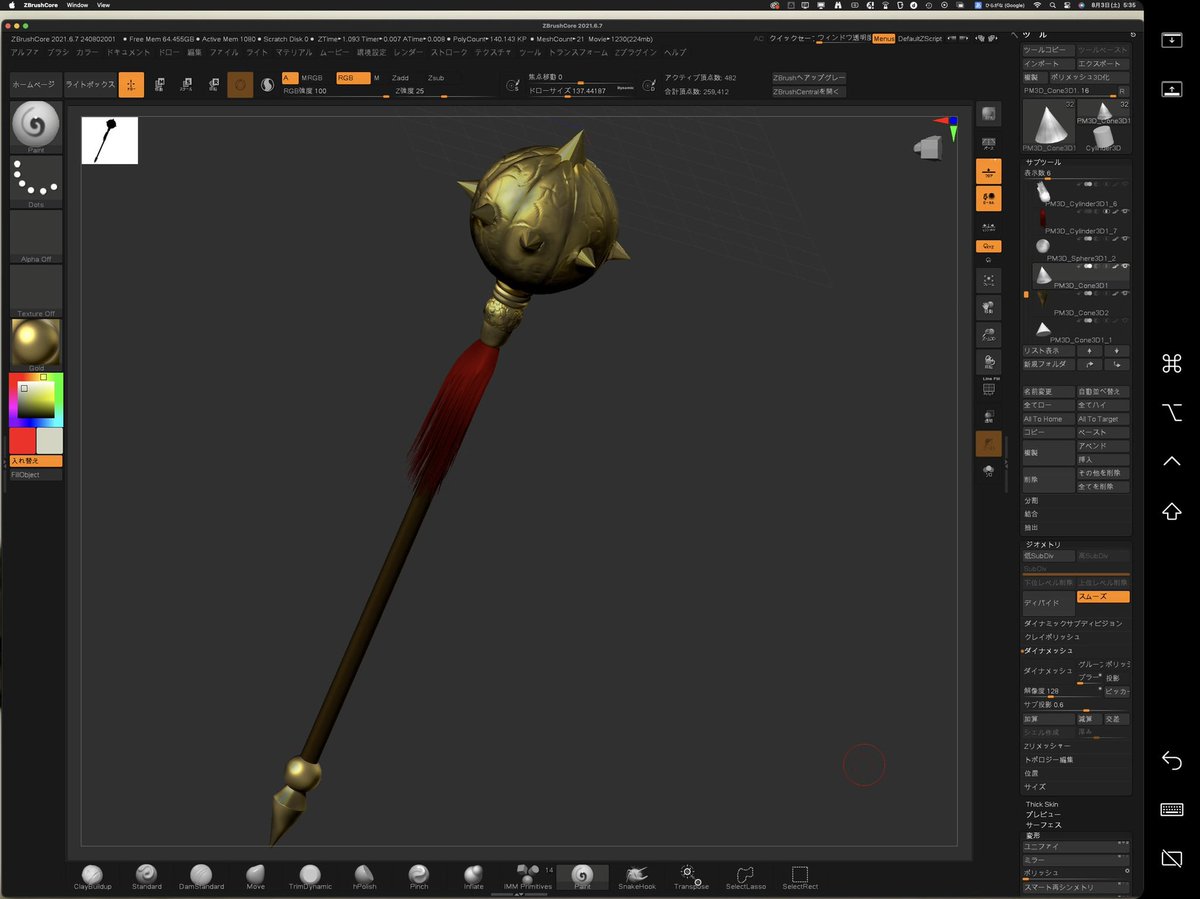Click the FillObject button
Viewport: 1200px width, 899px height.
[x=36, y=475]
